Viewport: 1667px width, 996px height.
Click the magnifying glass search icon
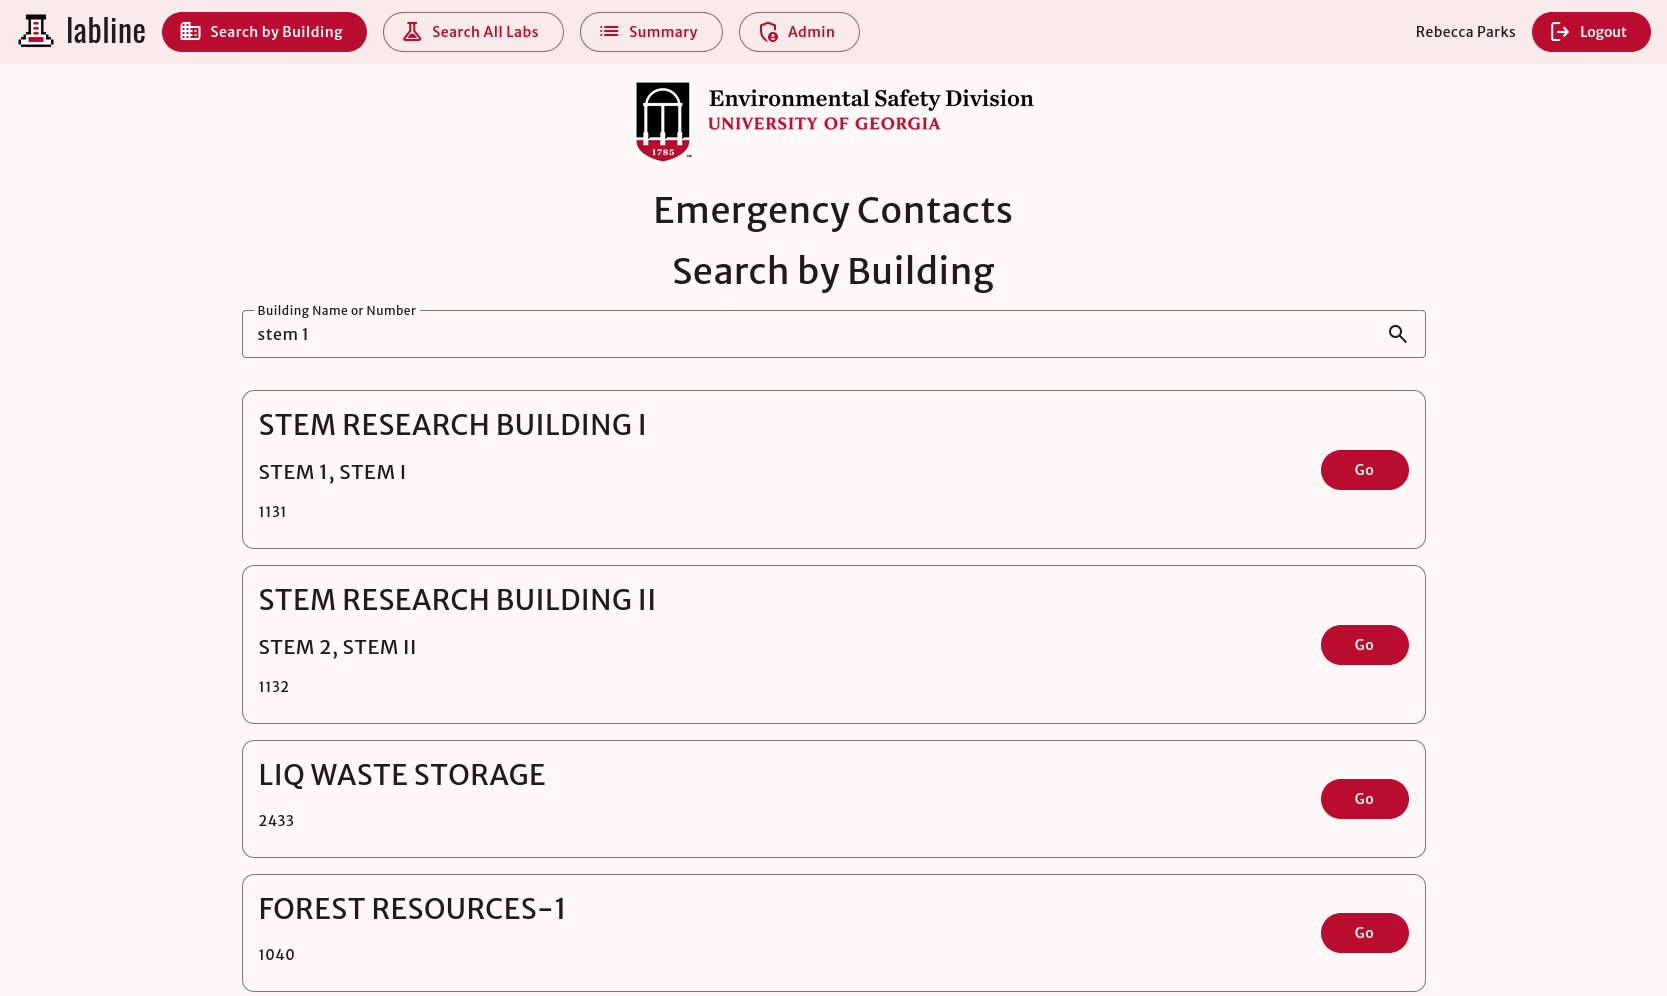(1397, 334)
